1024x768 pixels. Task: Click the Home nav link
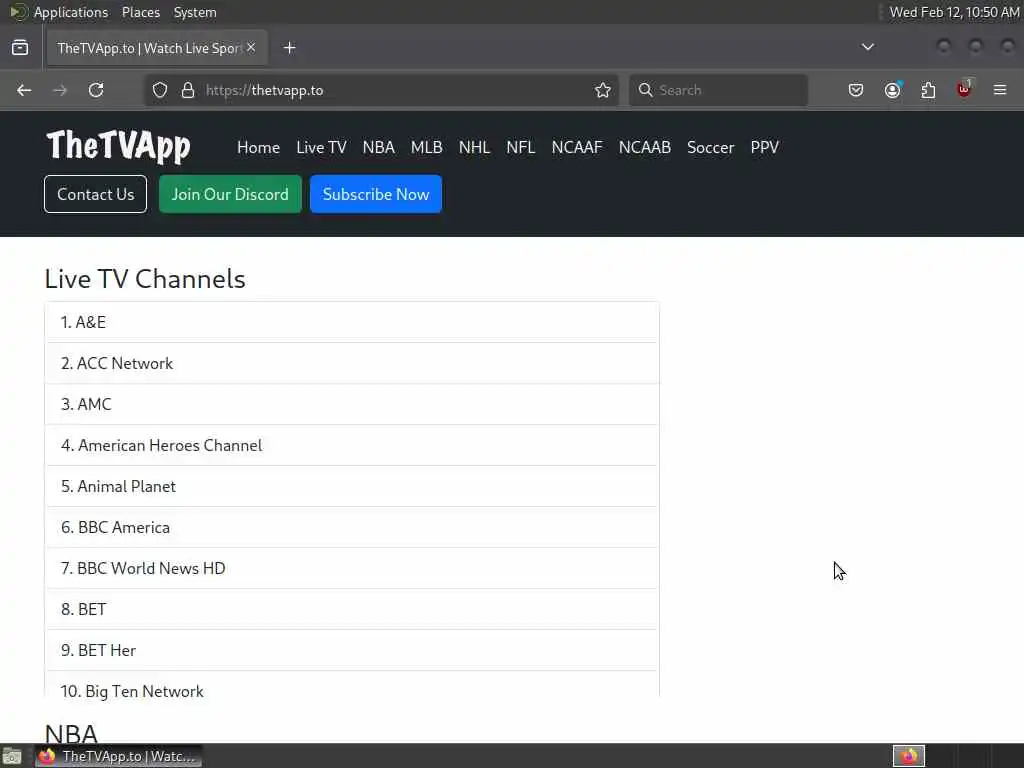tap(259, 148)
